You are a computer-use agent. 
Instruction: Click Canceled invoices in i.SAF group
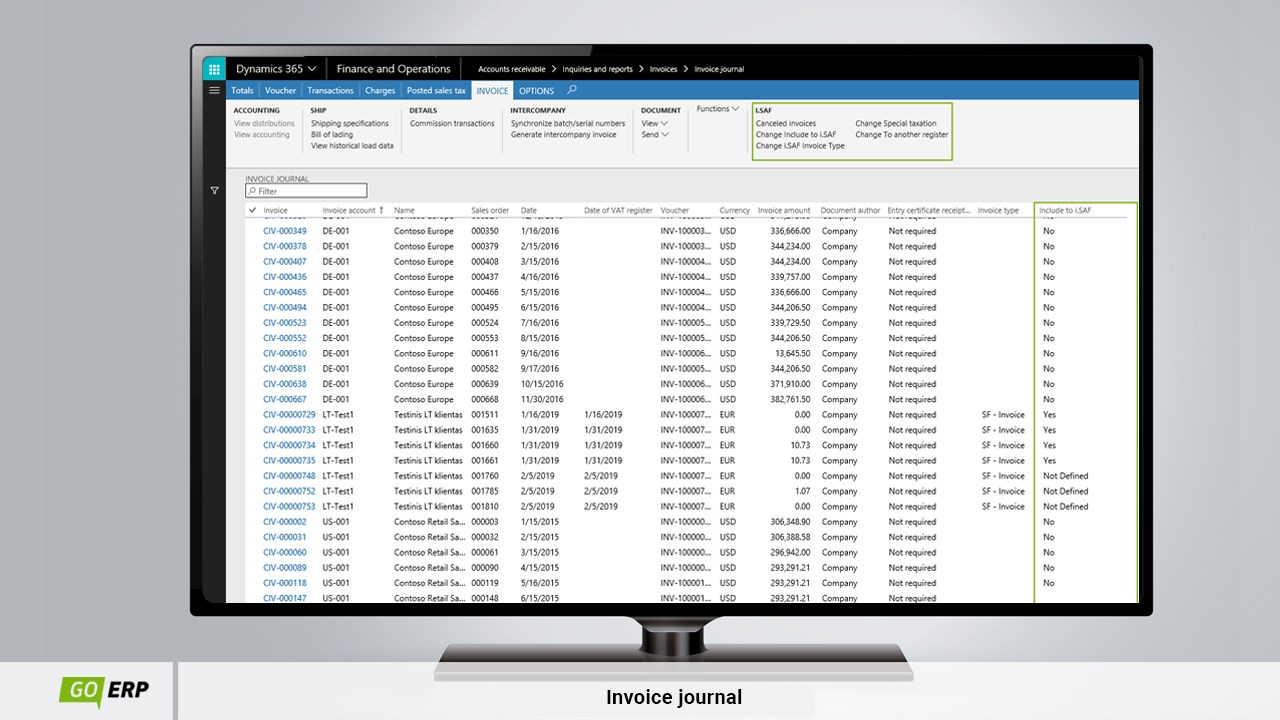click(786, 123)
